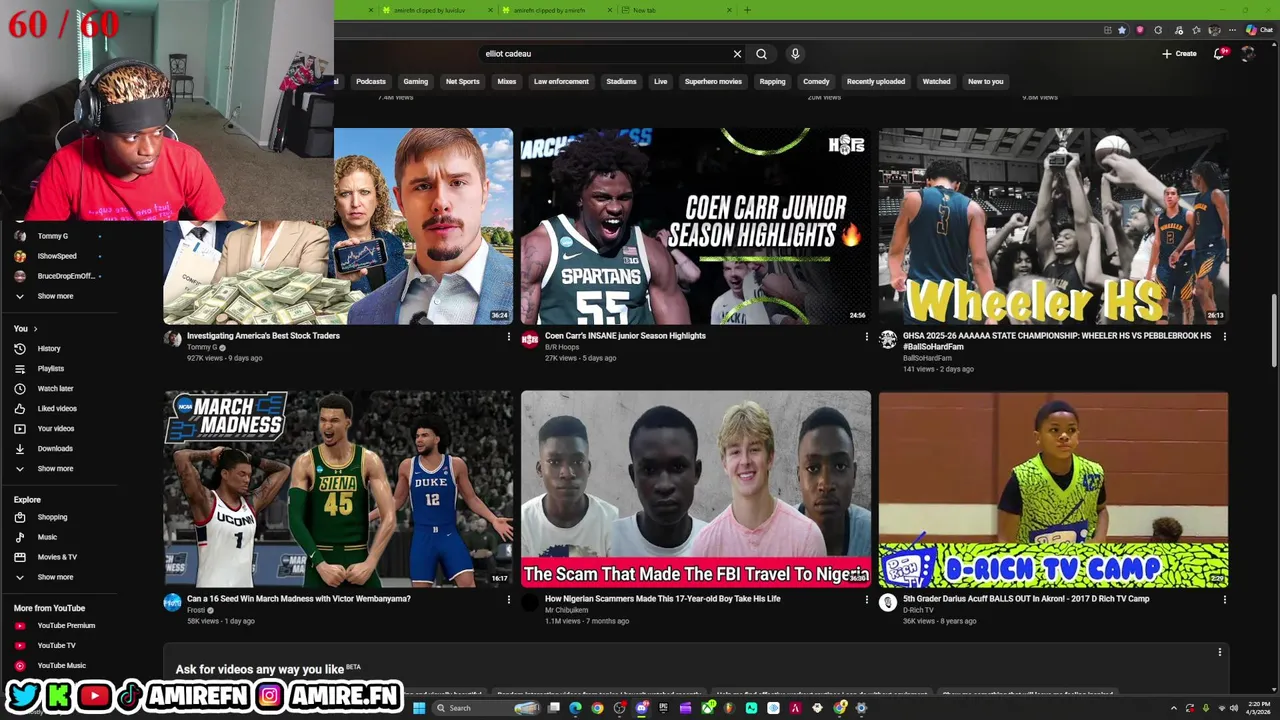
Task: Start voice search with the microphone icon
Action: (795, 54)
